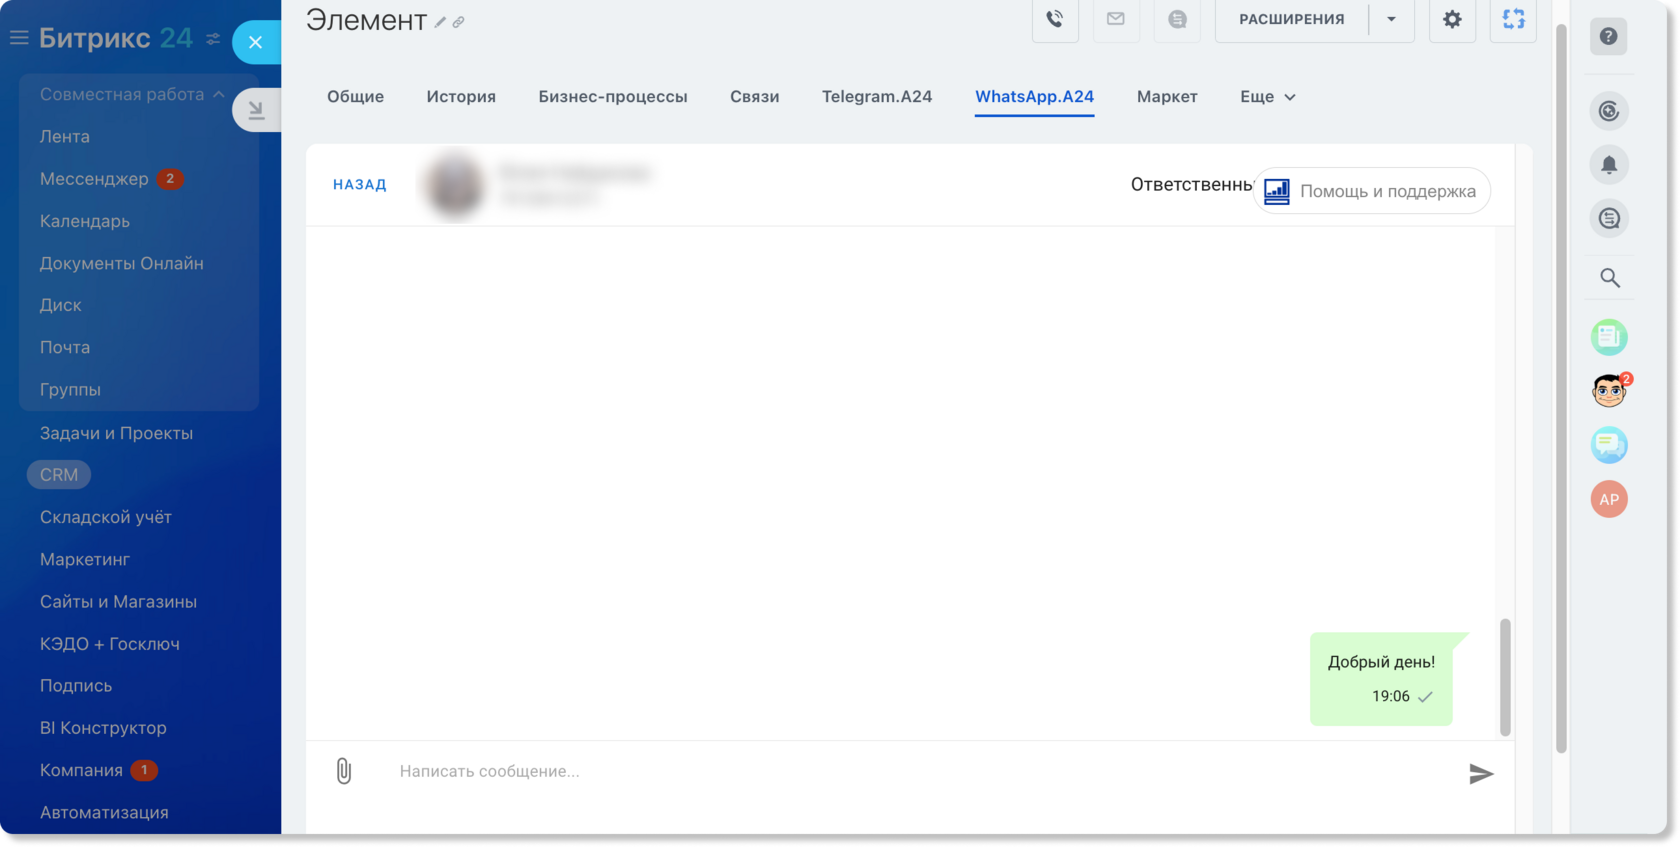Viewport: 1680px width, 847px height.
Task: Click the phone call icon
Action: [1055, 19]
